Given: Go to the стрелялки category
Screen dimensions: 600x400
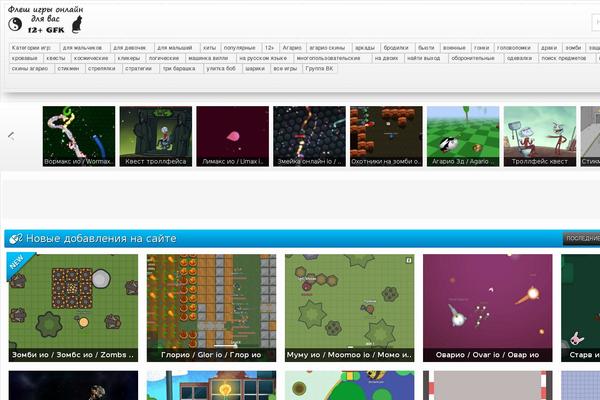Looking at the screenshot, I should tap(101, 69).
